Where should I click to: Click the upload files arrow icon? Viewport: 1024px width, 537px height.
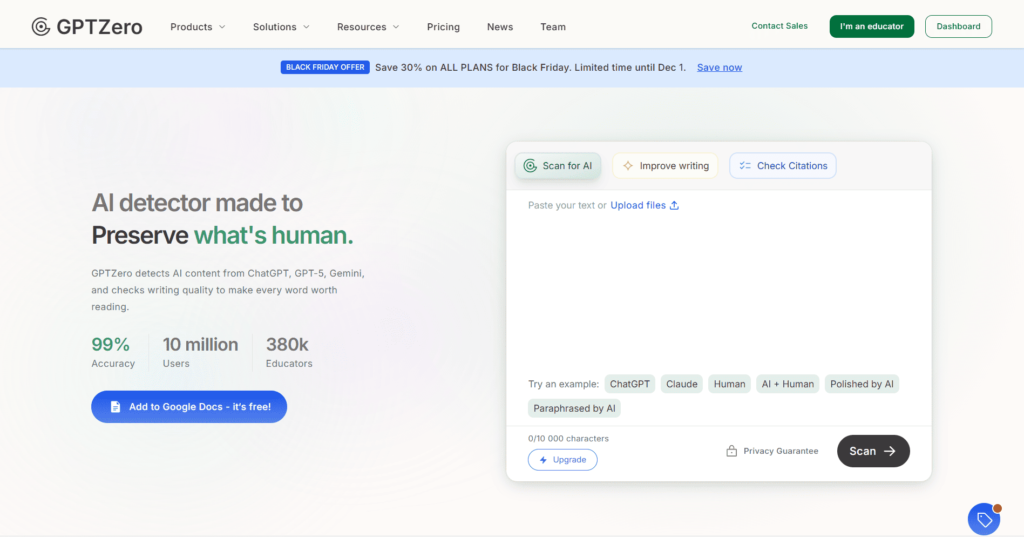(674, 206)
